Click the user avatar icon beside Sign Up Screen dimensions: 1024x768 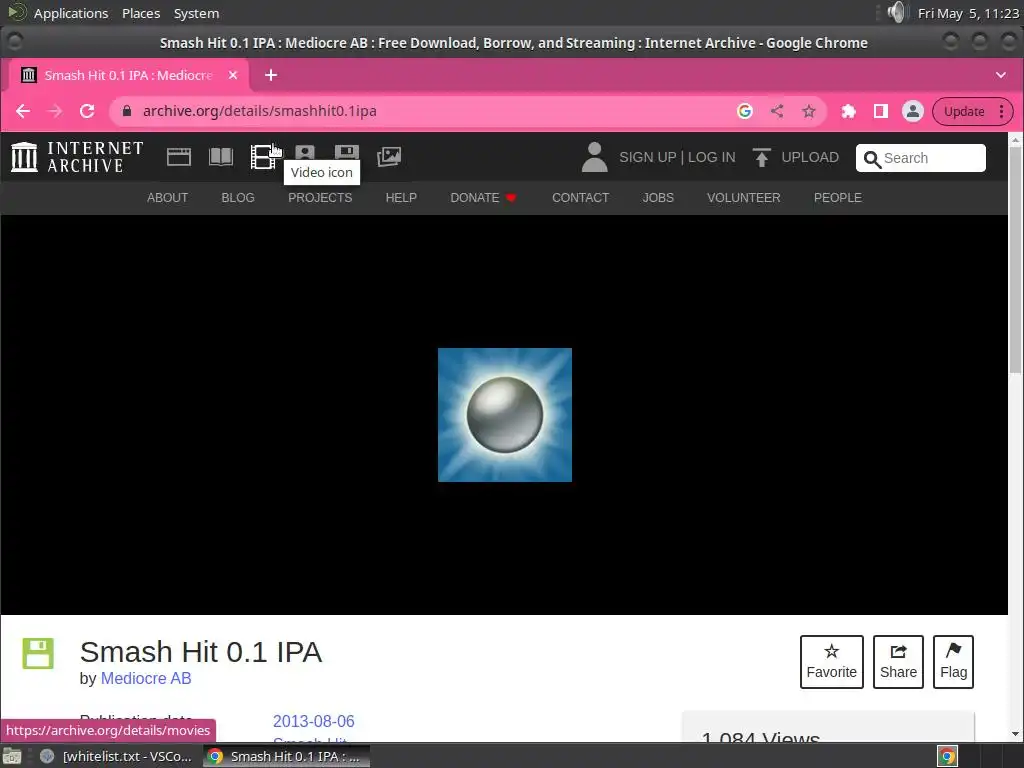[594, 157]
